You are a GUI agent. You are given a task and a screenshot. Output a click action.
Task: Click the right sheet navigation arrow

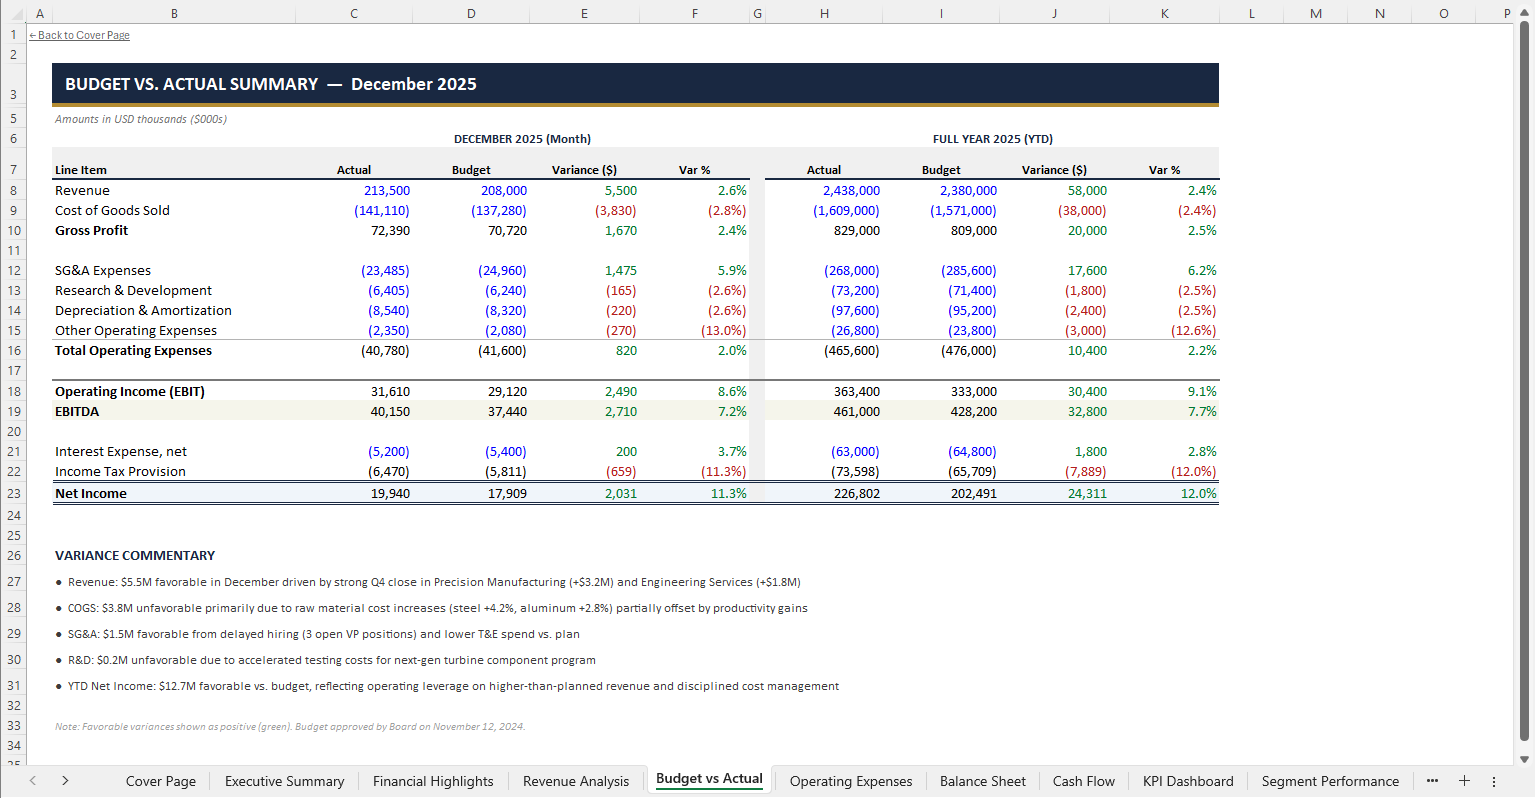(63, 781)
